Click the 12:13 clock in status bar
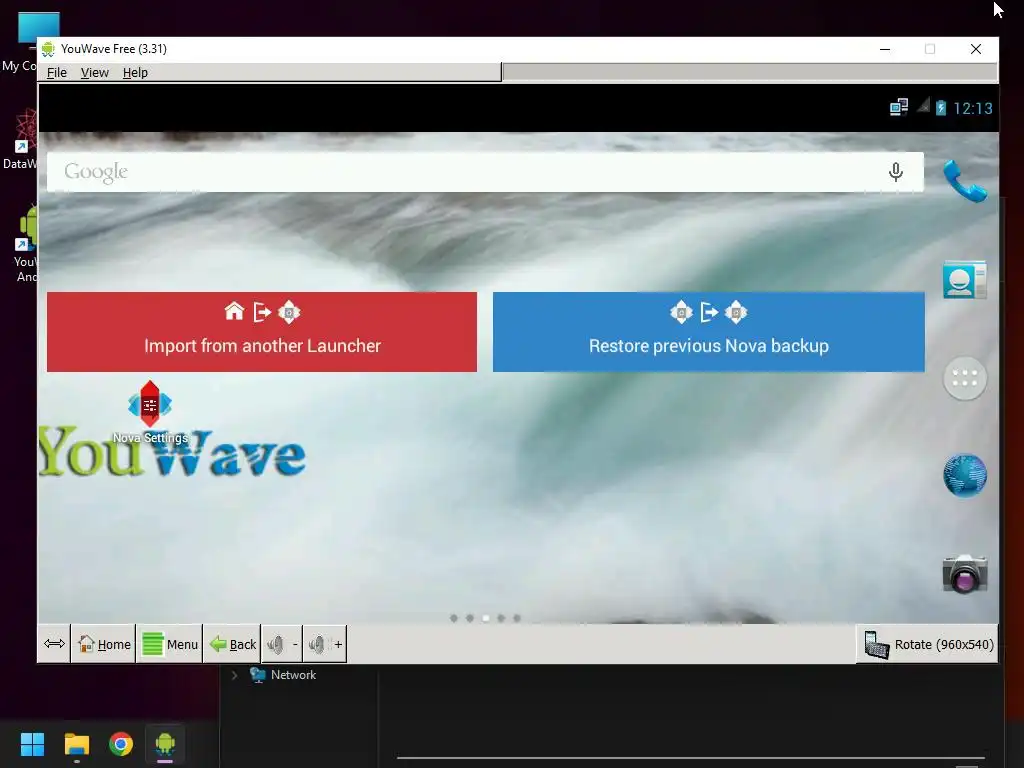This screenshot has height=768, width=1024. [972, 108]
